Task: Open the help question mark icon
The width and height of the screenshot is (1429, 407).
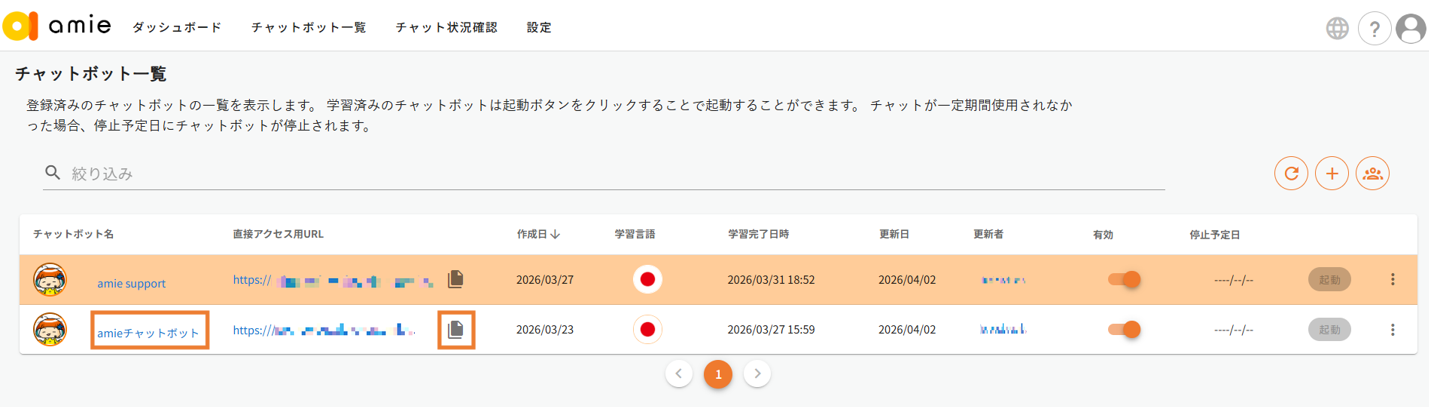Action: point(1375,29)
